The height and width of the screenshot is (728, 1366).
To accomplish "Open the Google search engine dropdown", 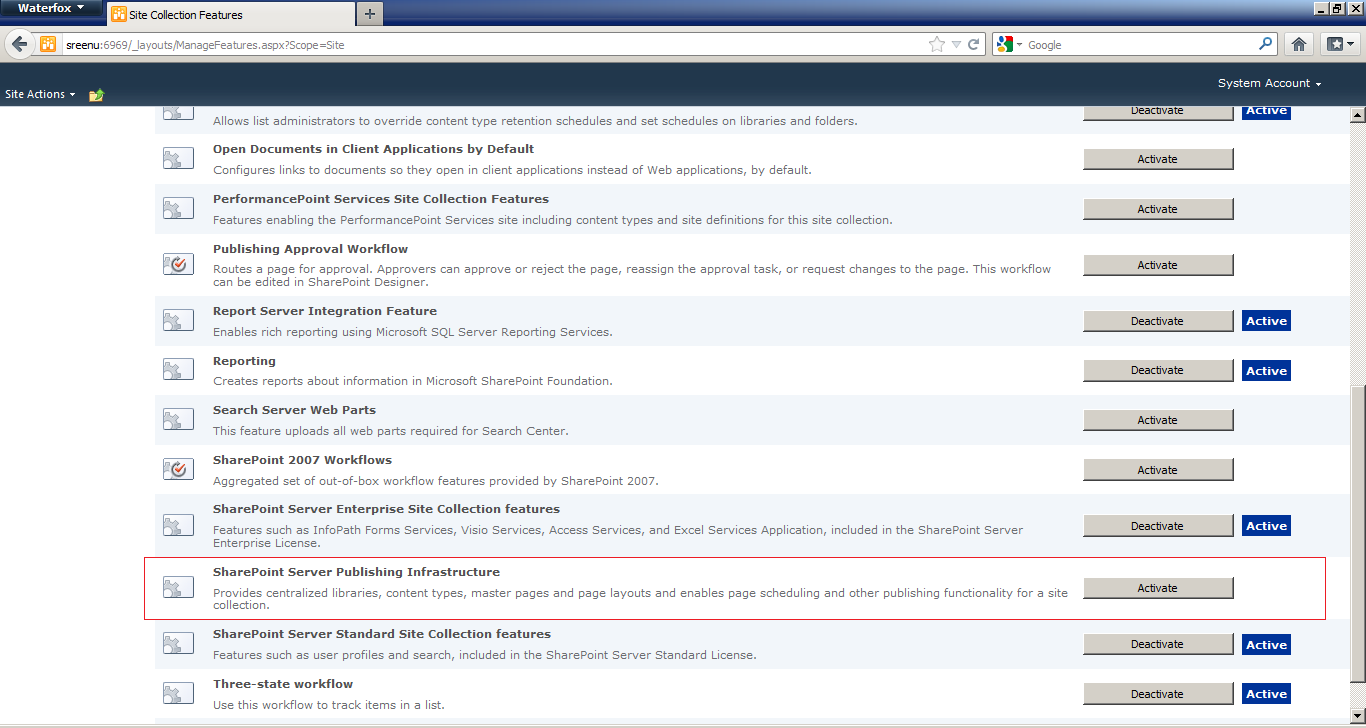I will 1008,44.
